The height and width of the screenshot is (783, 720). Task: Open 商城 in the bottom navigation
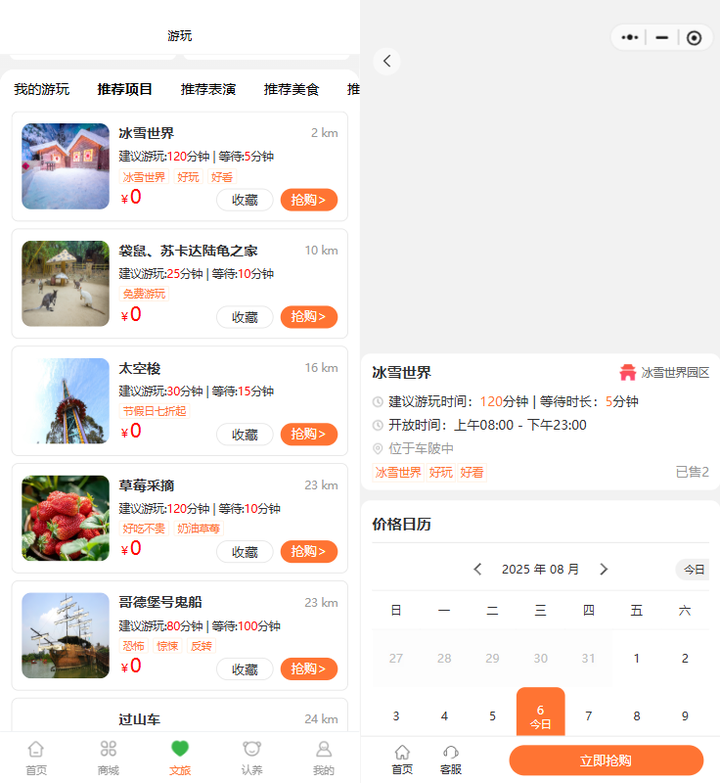click(108, 758)
